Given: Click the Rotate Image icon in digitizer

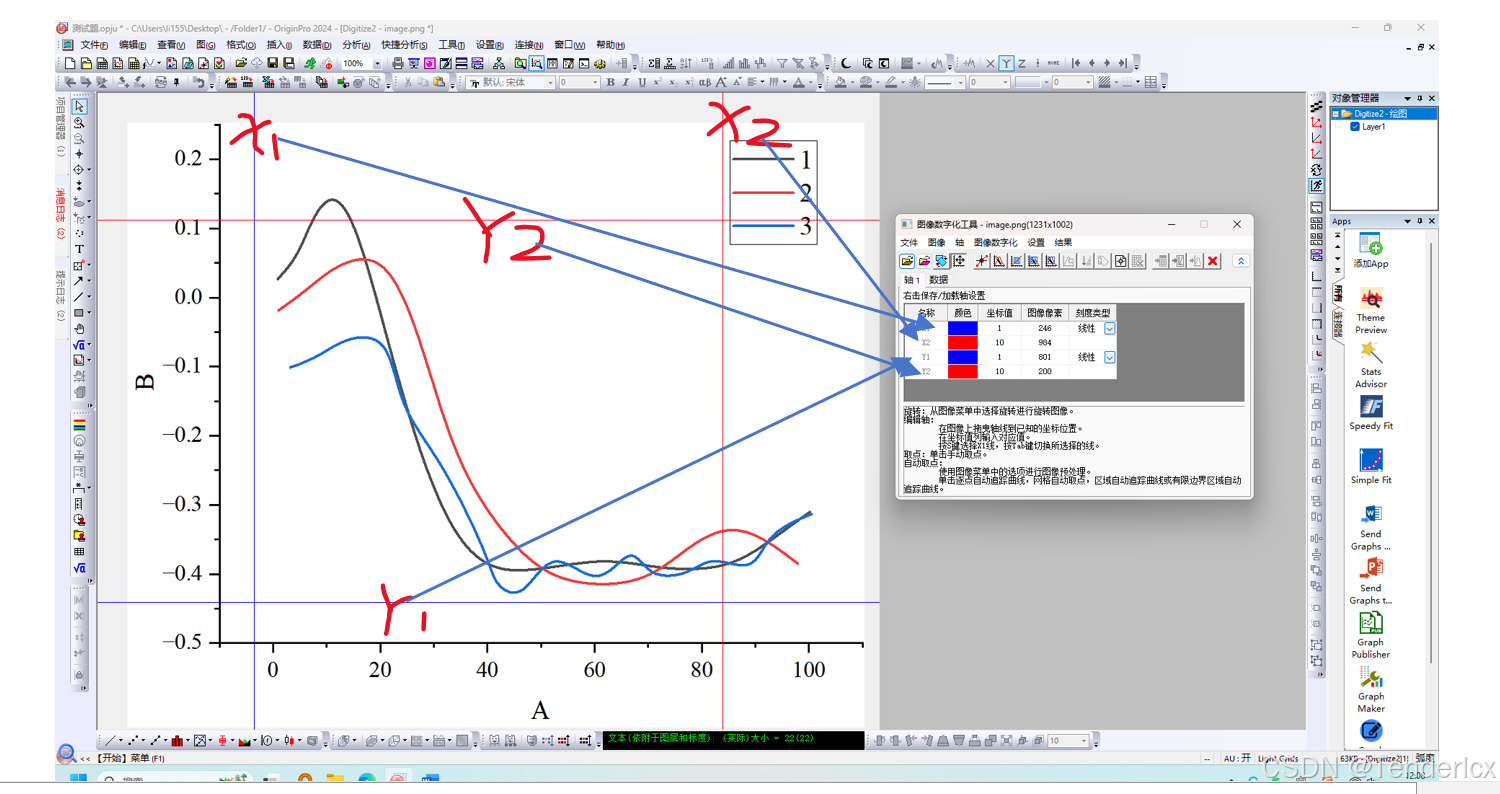Looking at the screenshot, I should point(941,261).
